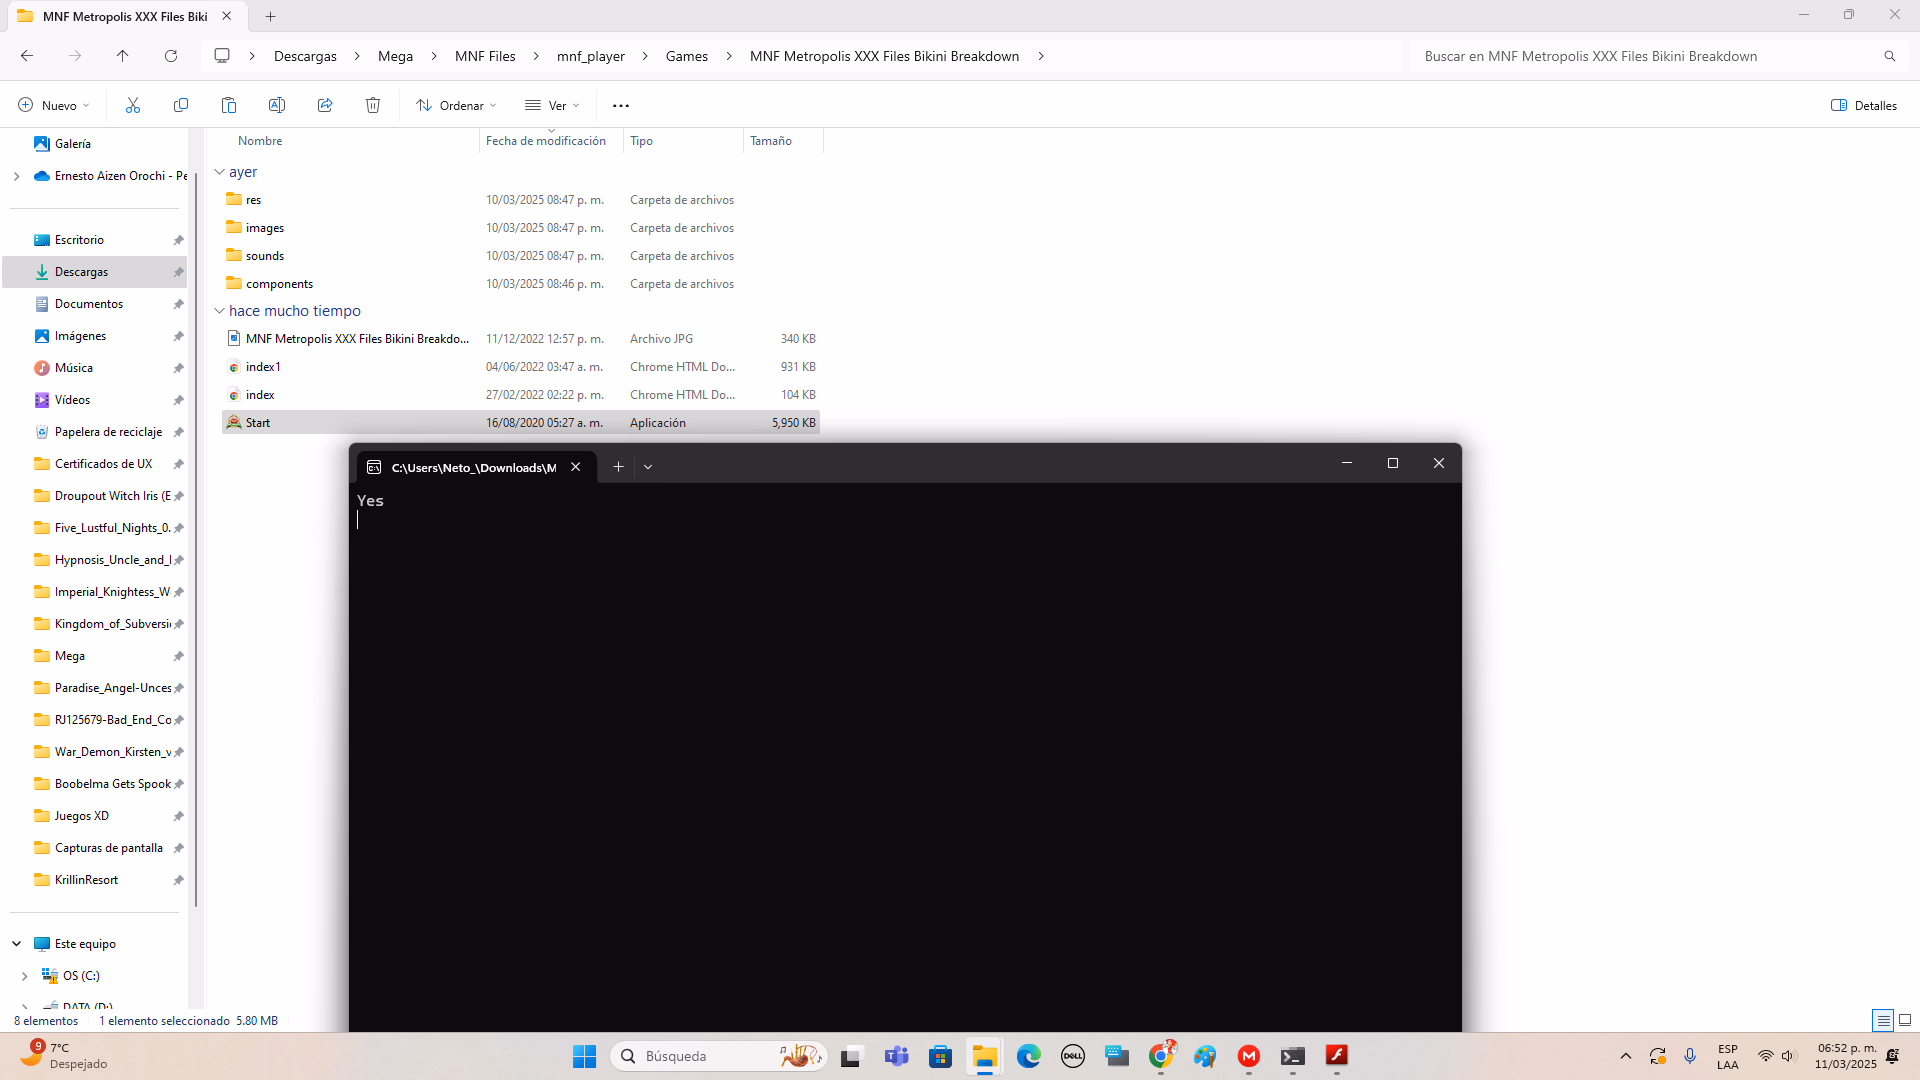Select the 'Games' breadcrumb segment
Image resolution: width=1920 pixels, height=1080 pixels.
686,56
